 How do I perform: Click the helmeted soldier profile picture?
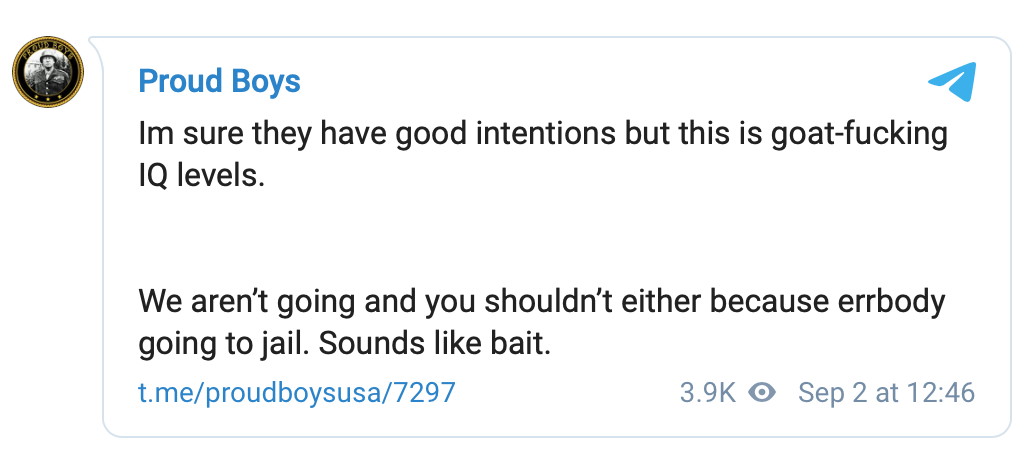(x=48, y=72)
